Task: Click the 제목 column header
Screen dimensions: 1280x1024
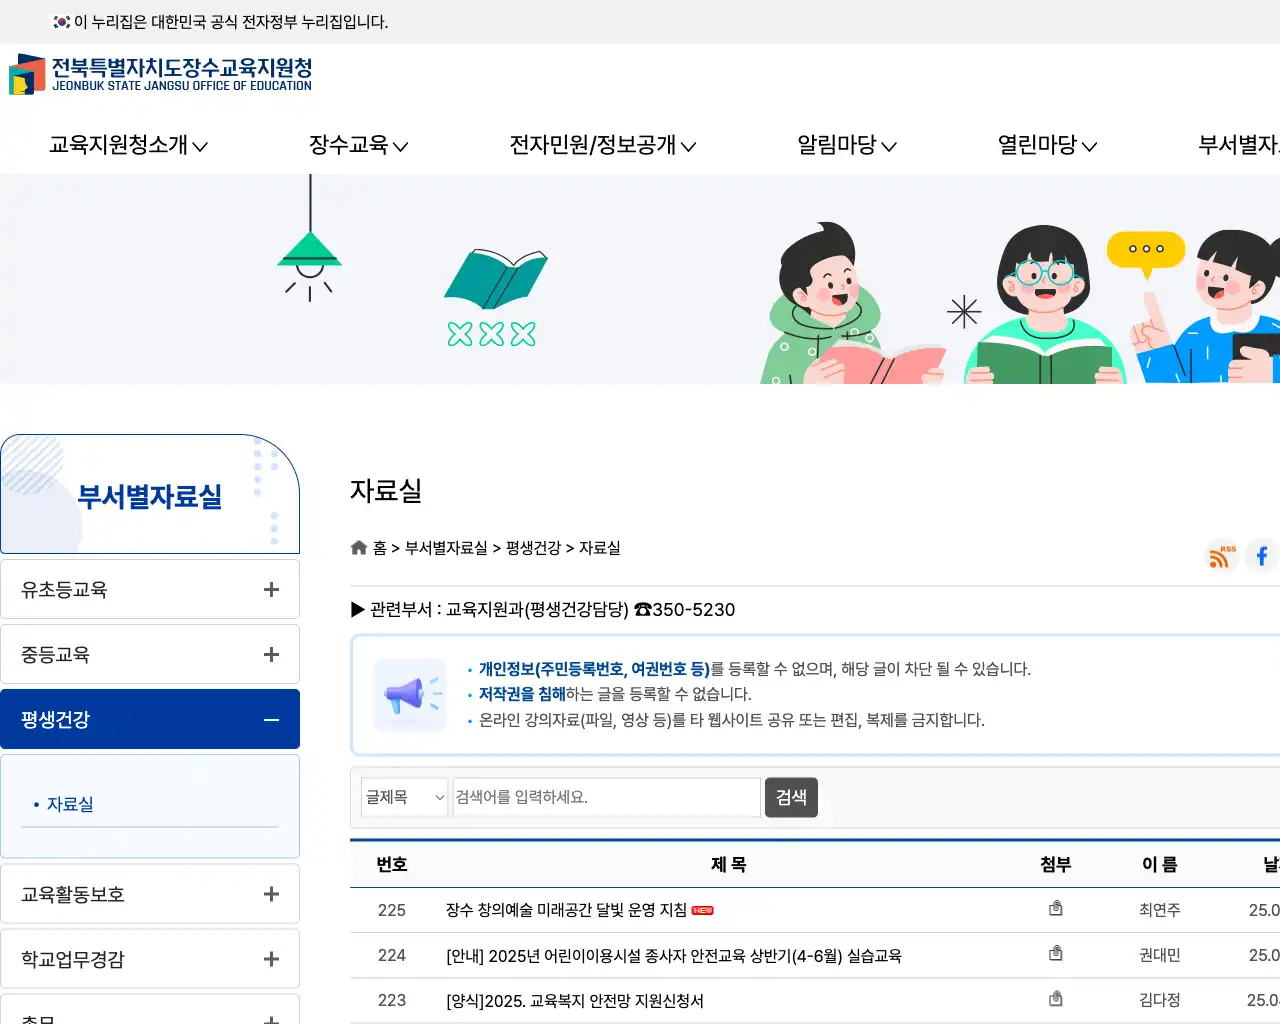Action: pos(728,864)
